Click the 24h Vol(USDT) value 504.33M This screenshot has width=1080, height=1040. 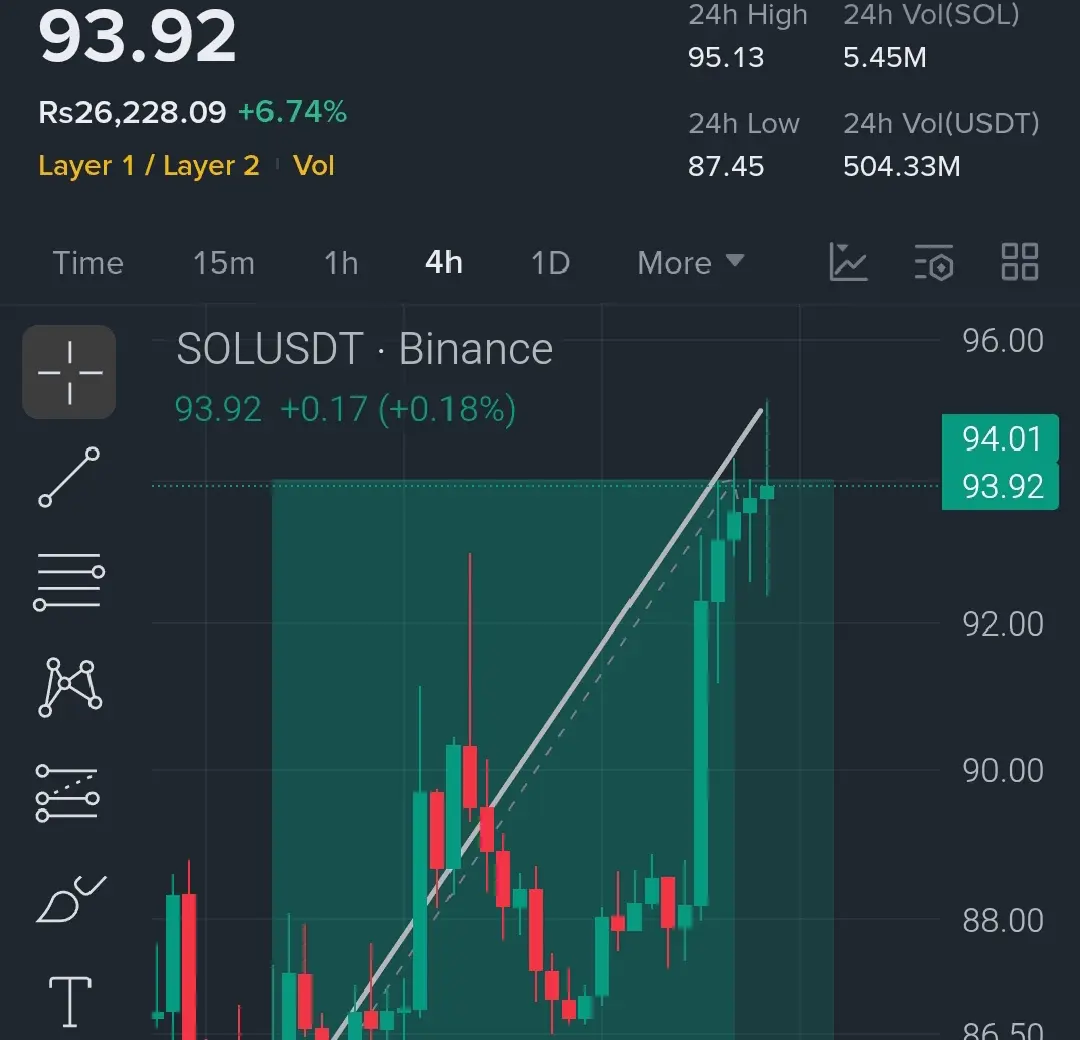(902, 167)
